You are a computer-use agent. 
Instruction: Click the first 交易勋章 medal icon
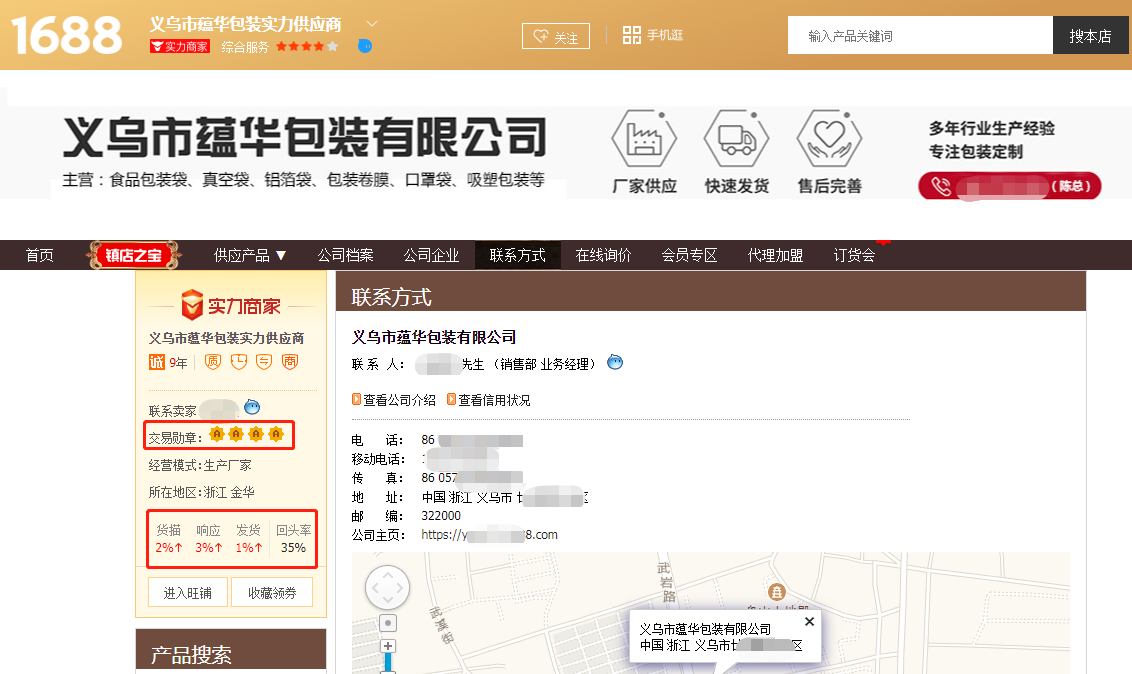217,434
